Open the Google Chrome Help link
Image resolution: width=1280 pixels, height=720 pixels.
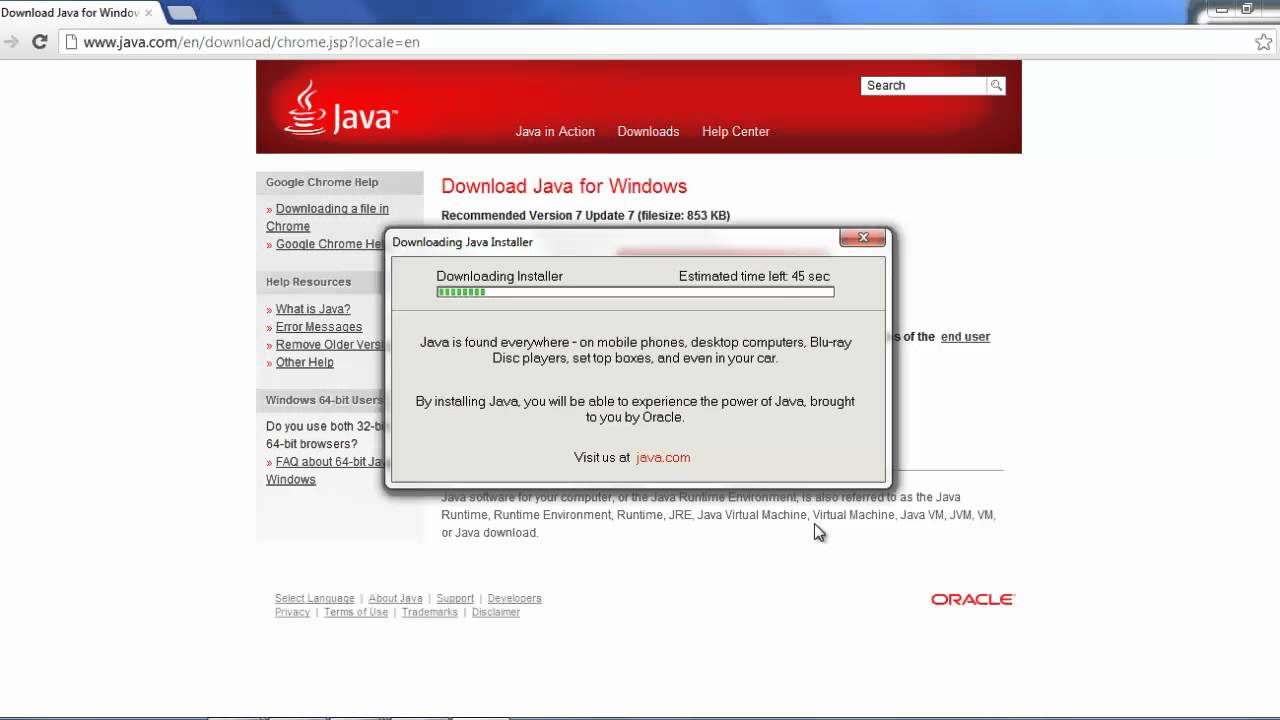[x=330, y=244]
